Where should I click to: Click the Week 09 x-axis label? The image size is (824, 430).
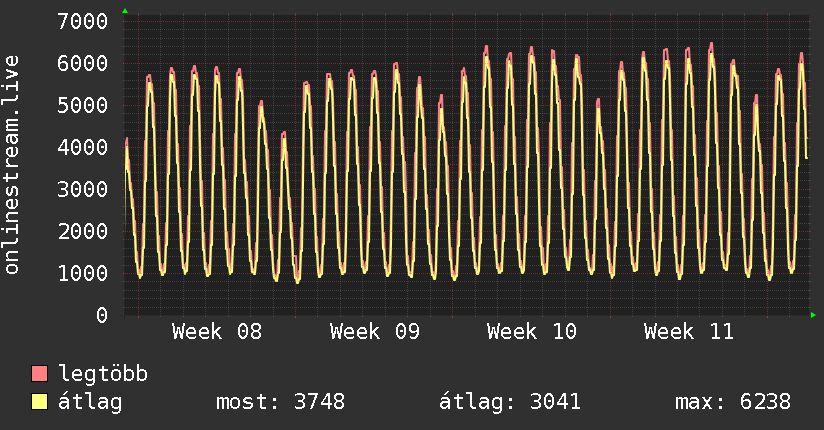click(x=374, y=332)
